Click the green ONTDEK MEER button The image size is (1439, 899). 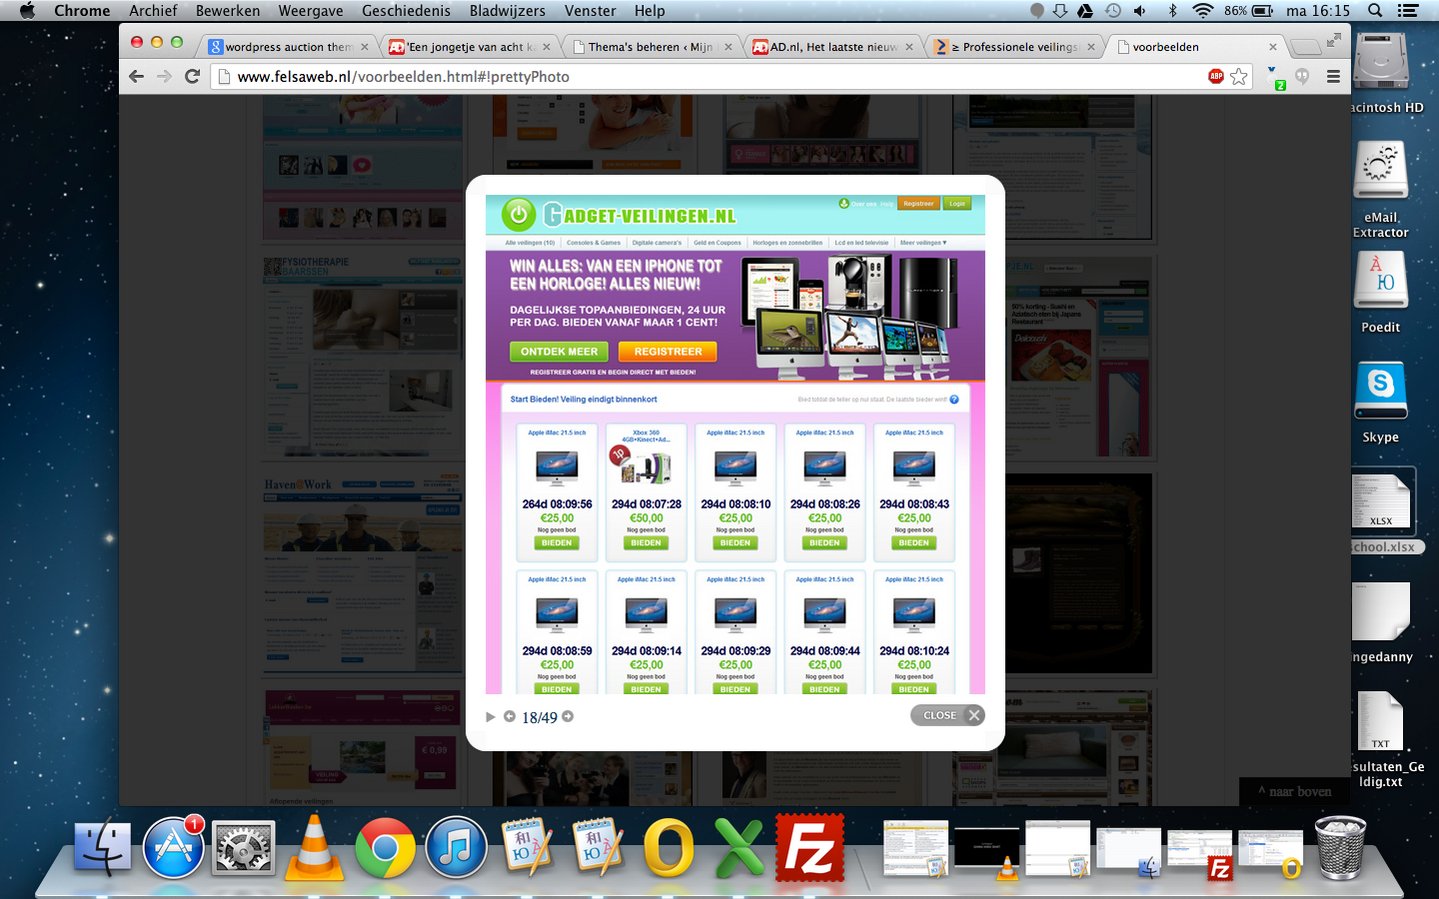click(559, 352)
